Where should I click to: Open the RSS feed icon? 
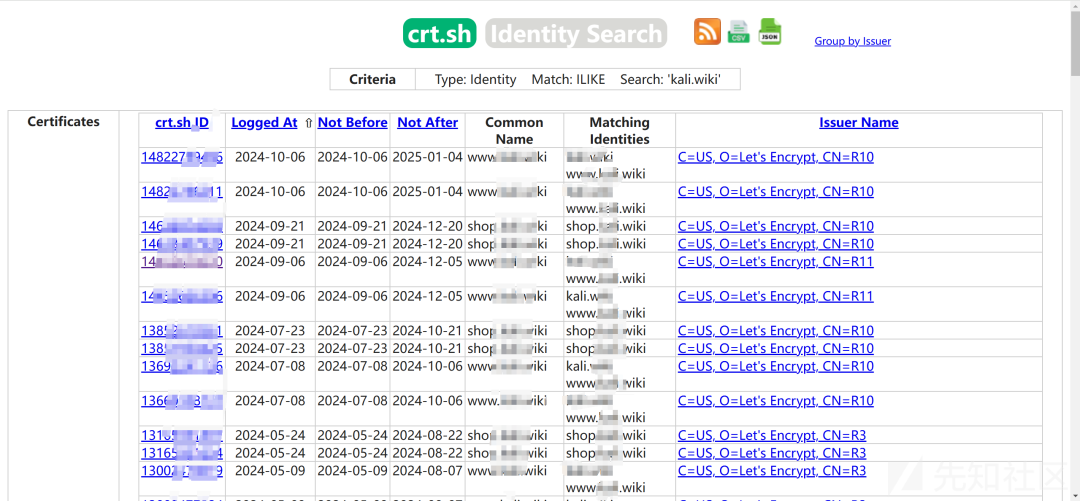(x=707, y=32)
